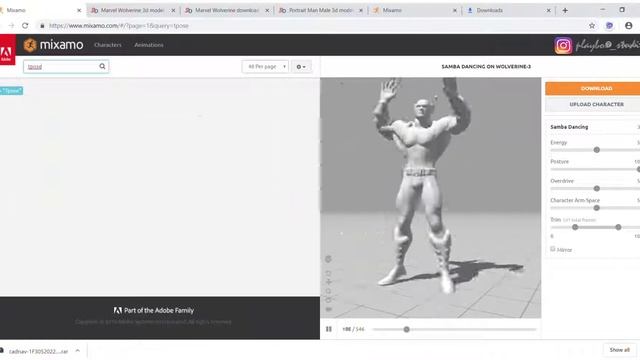Click the downloaded file icon in downloads bar
The width and height of the screenshot is (640, 360).
(x=2, y=351)
